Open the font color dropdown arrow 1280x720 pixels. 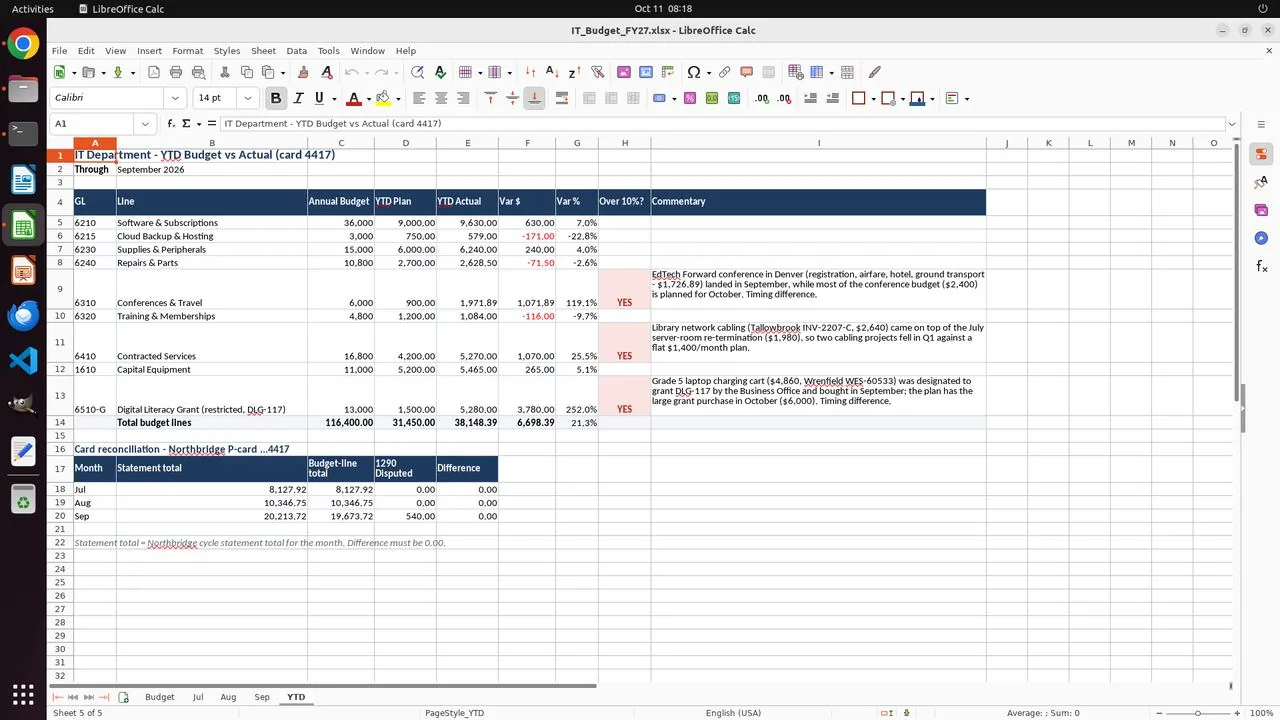[x=368, y=98]
